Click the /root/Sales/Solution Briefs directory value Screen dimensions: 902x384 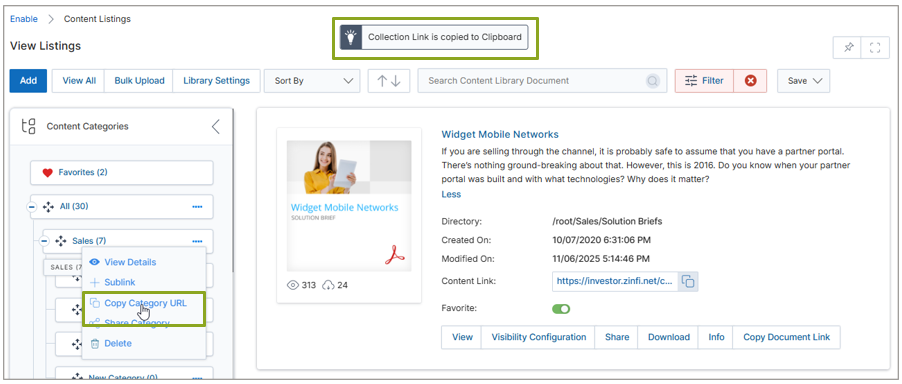pyautogui.click(x=607, y=221)
